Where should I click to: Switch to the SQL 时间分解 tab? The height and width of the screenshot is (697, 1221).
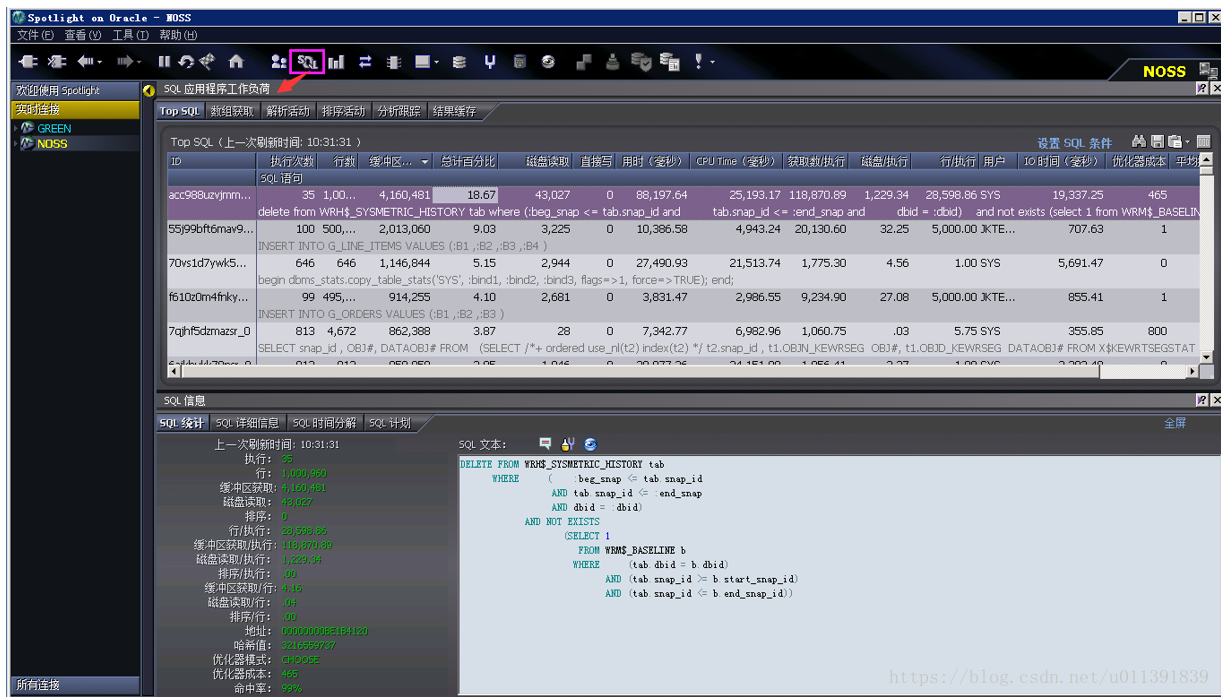pos(324,423)
